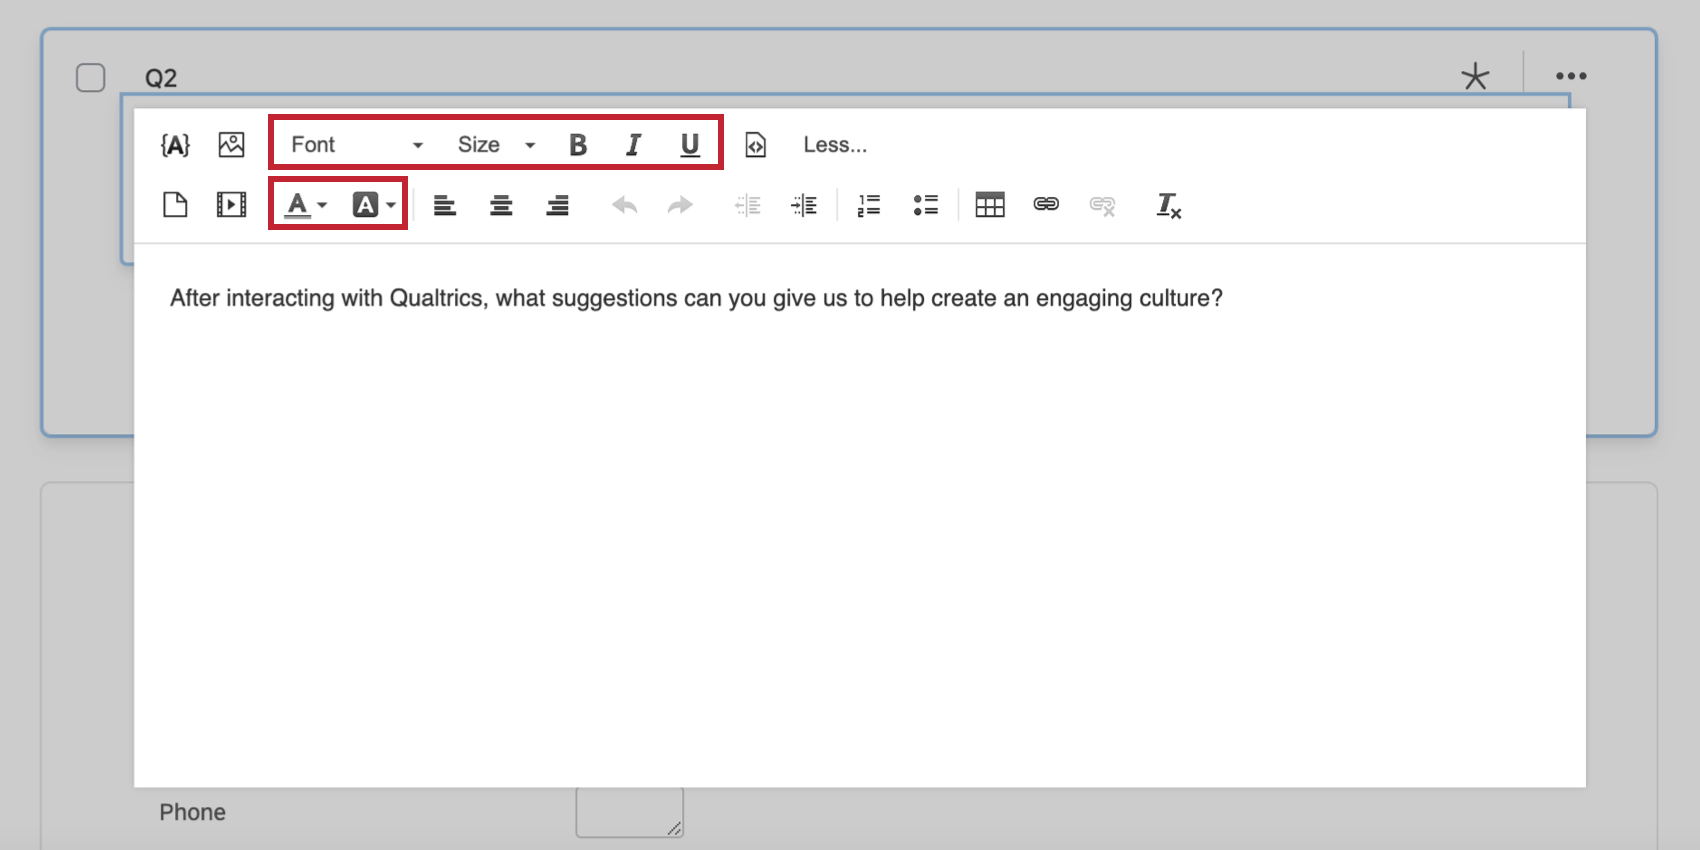Remove formatting from the text
The height and width of the screenshot is (850, 1700).
tap(1168, 205)
